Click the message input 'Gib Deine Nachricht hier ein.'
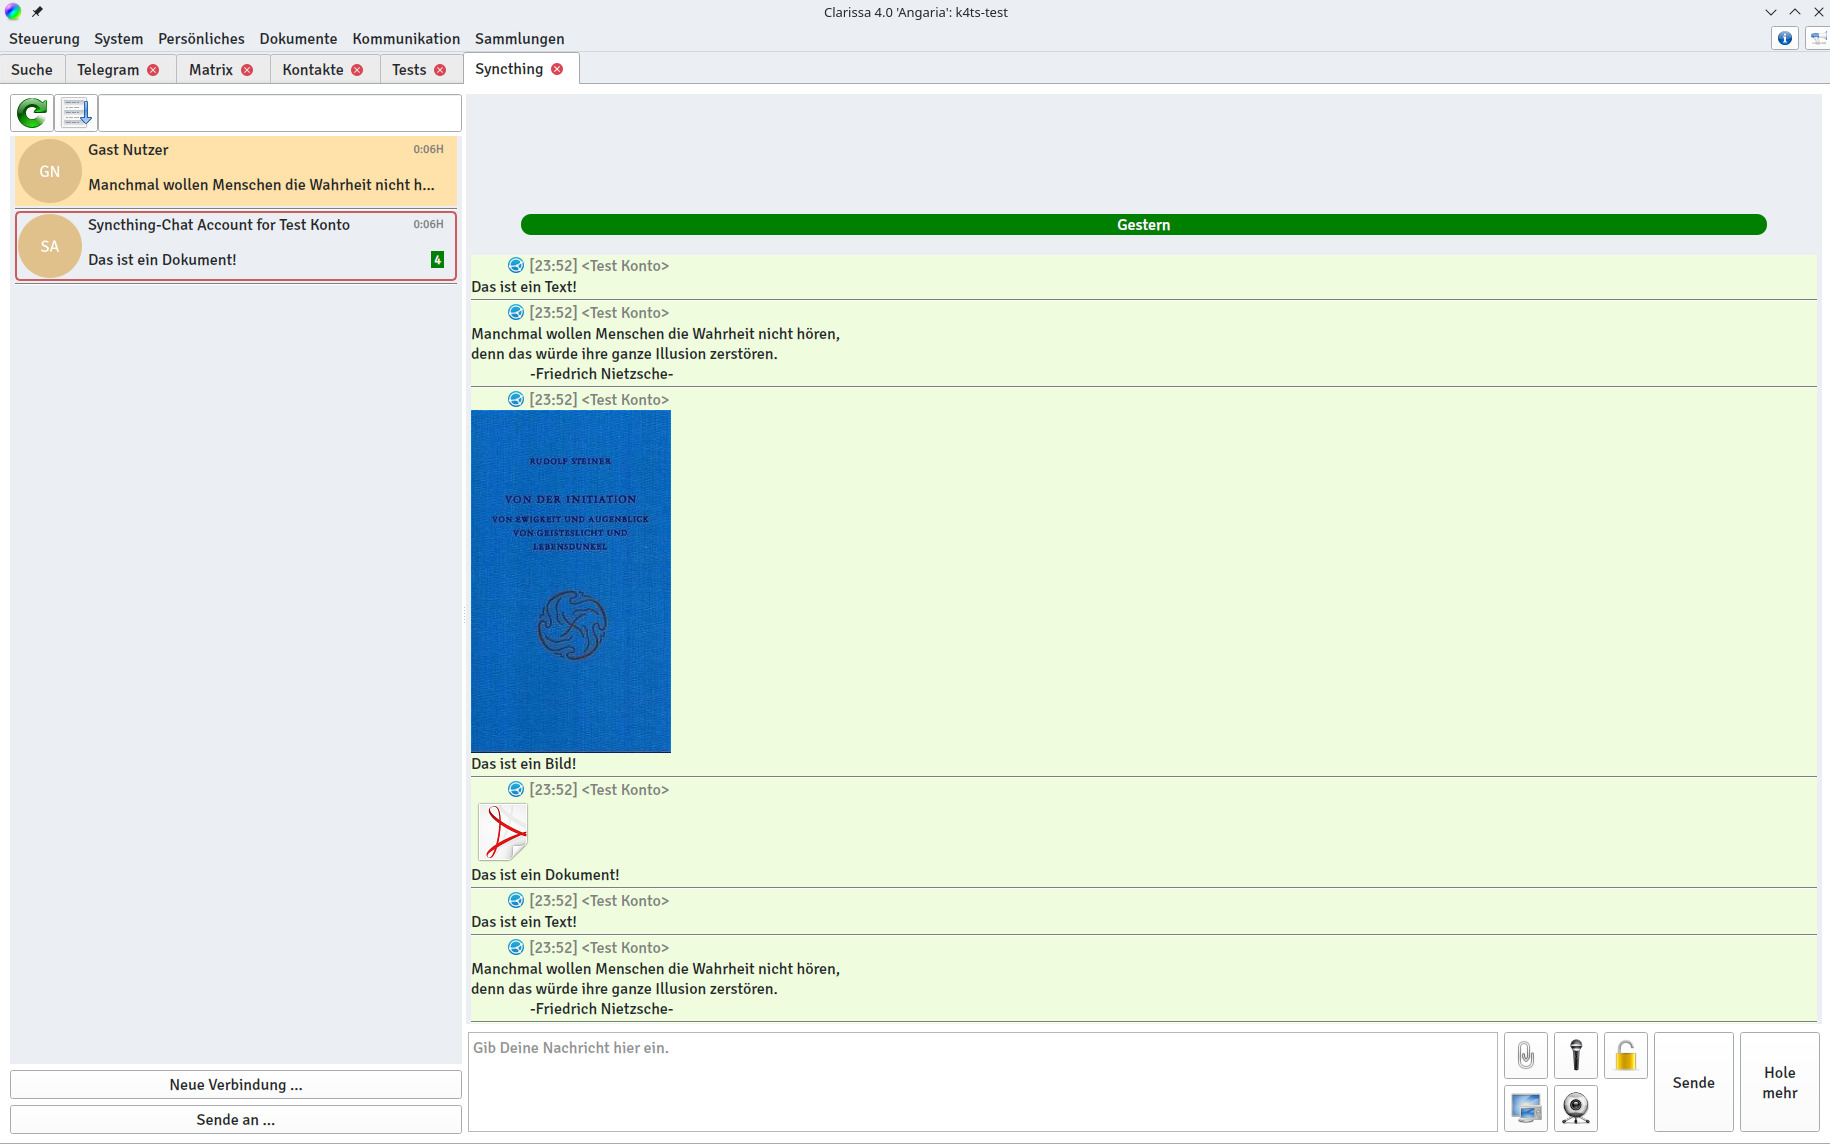The image size is (1830, 1144). point(982,1082)
